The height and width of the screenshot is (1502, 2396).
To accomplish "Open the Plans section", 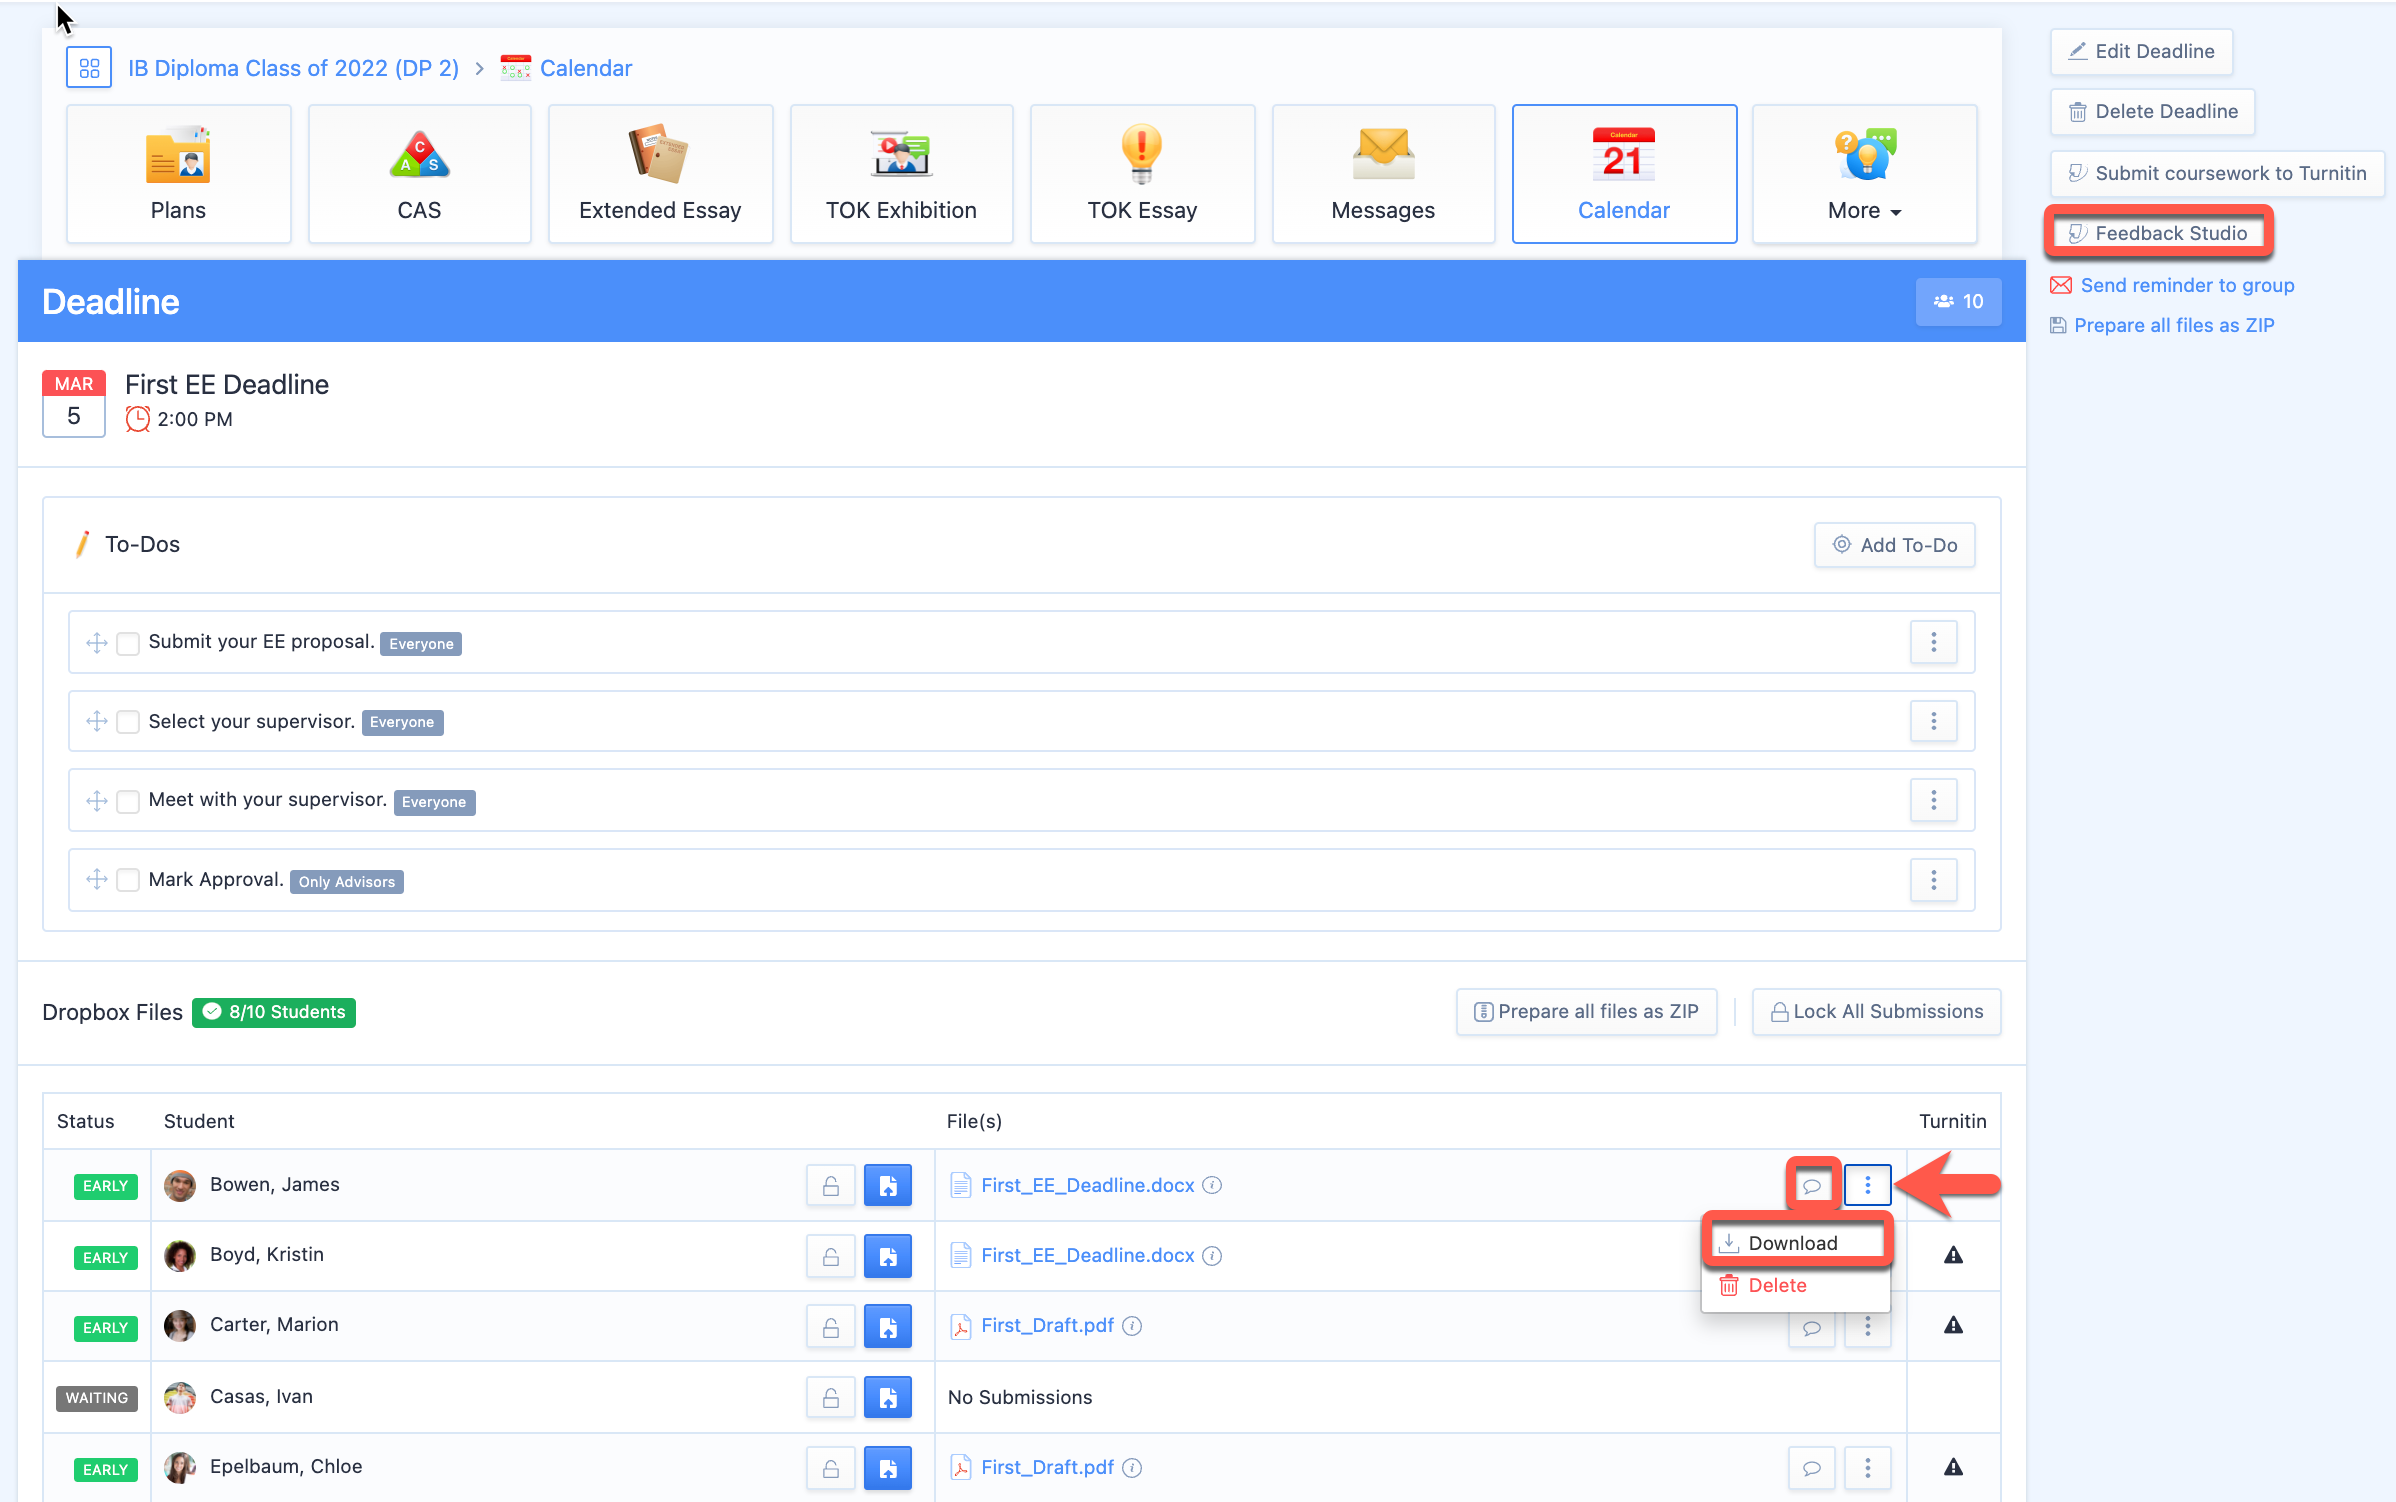I will 179,174.
